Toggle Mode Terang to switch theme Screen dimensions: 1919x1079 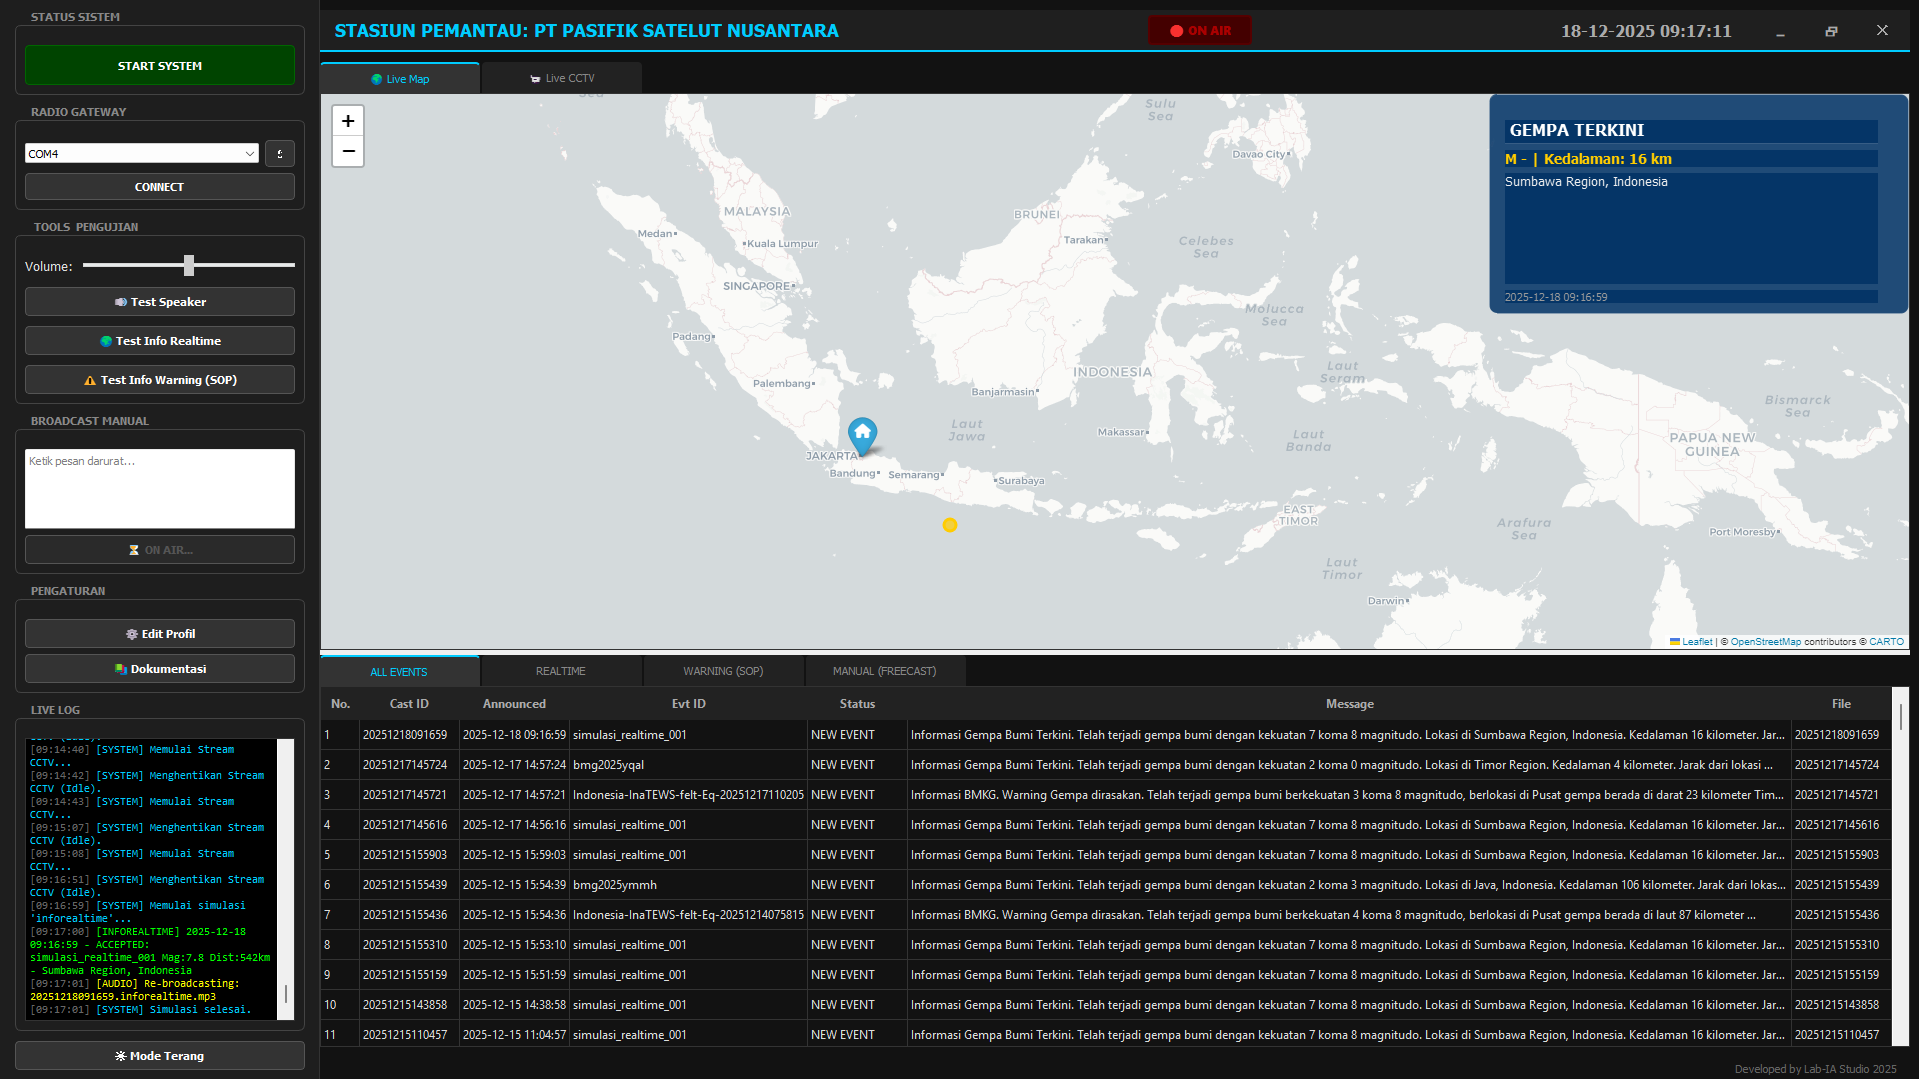[x=159, y=1055]
